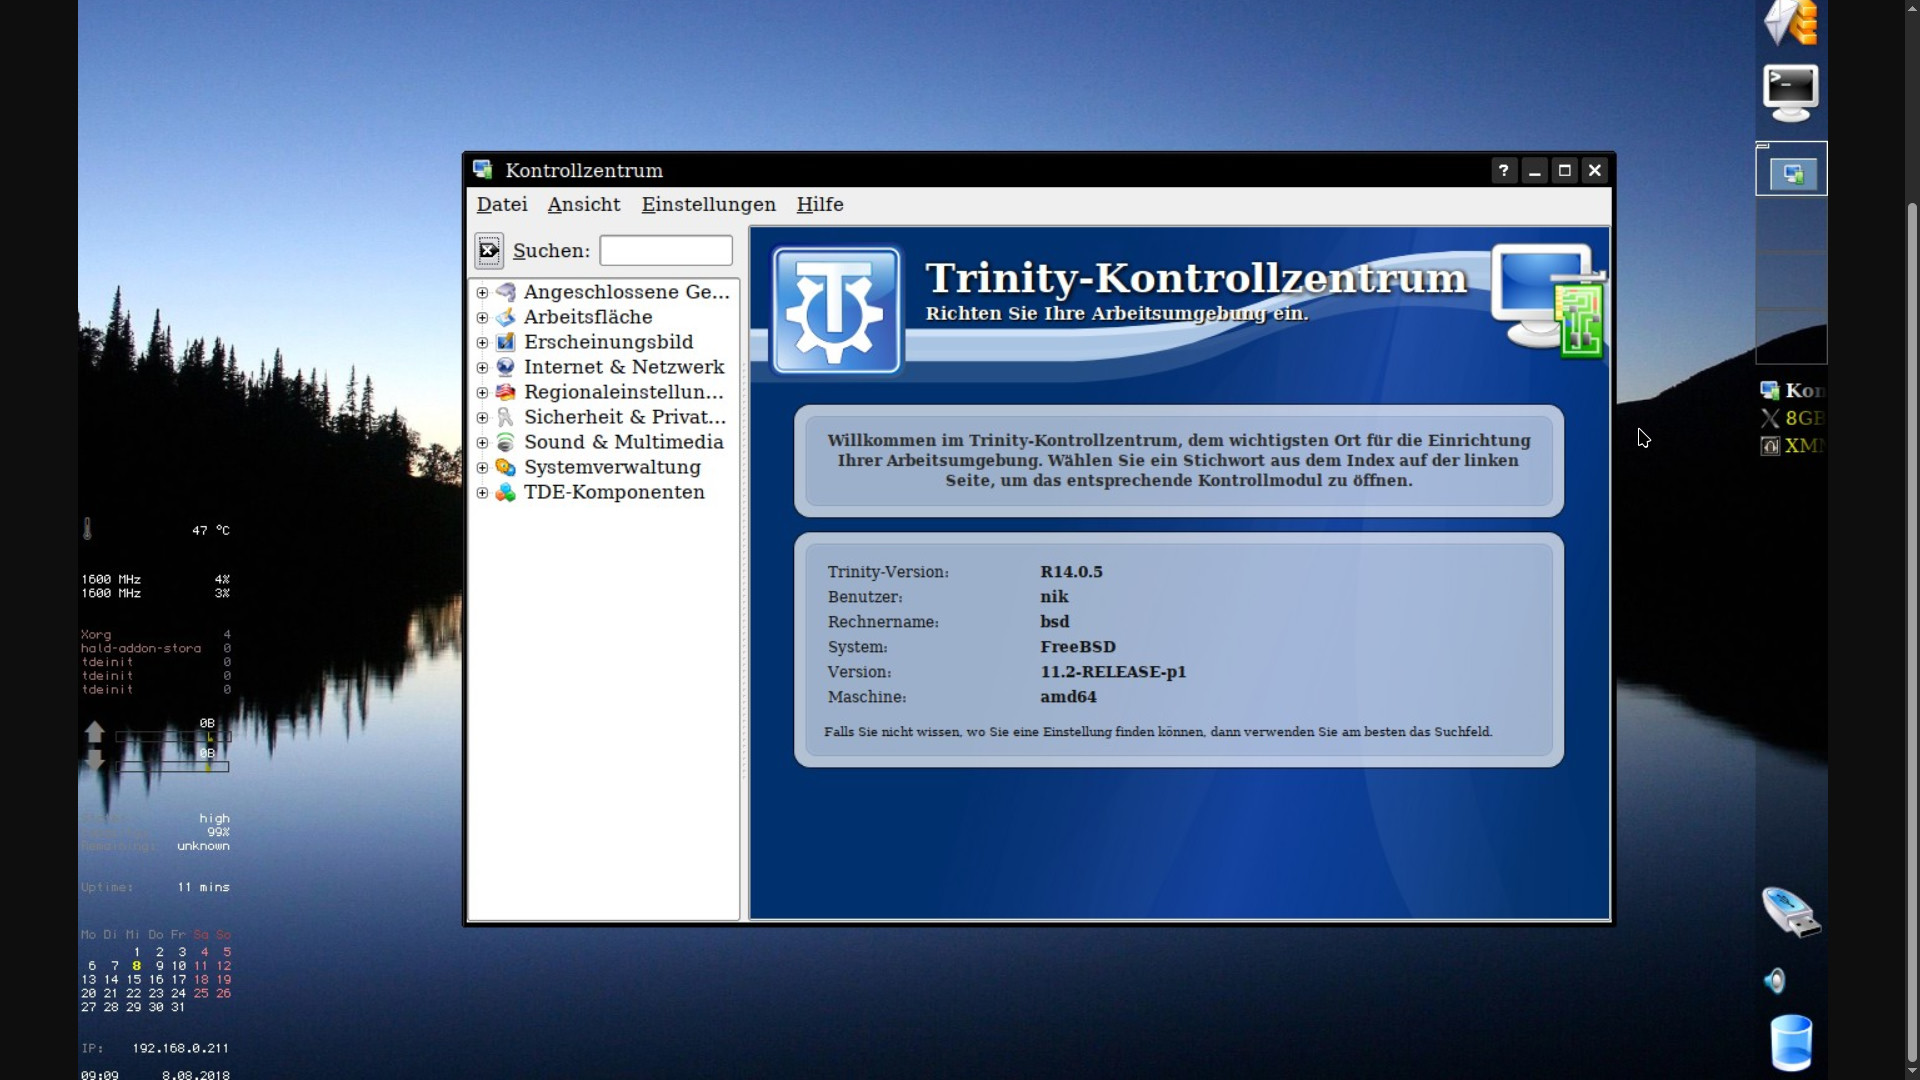Click the Angeschlossene Geräte category icon
The width and height of the screenshot is (1920, 1080).
(506, 292)
